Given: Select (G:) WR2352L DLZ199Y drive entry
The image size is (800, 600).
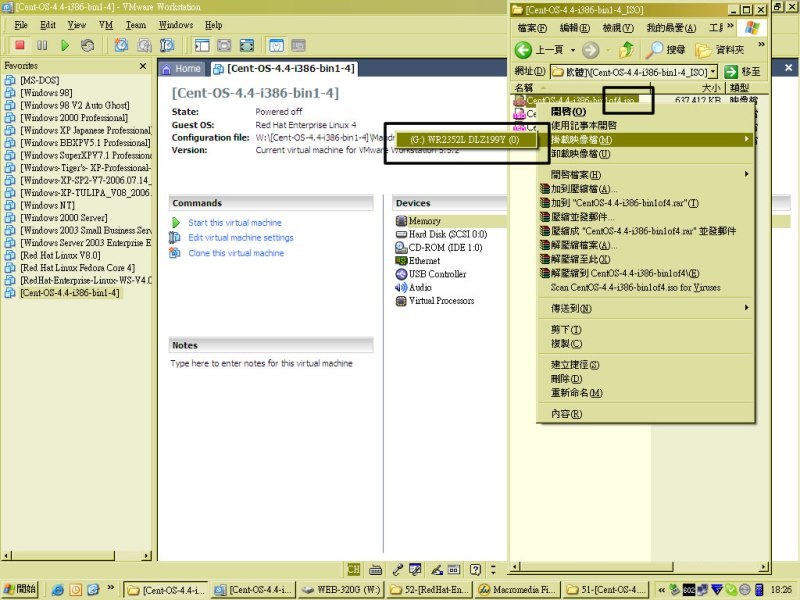Looking at the screenshot, I should (464, 139).
